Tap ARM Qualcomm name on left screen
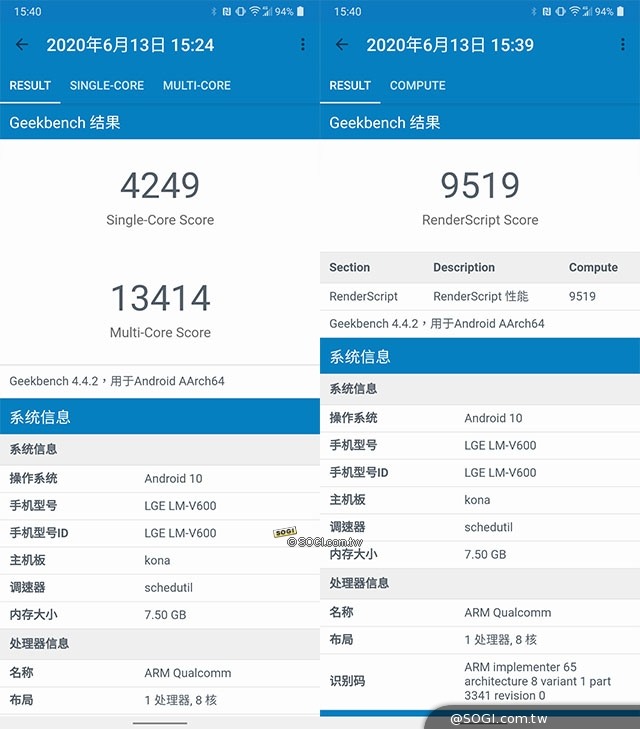The width and height of the screenshot is (640, 729). (188, 673)
